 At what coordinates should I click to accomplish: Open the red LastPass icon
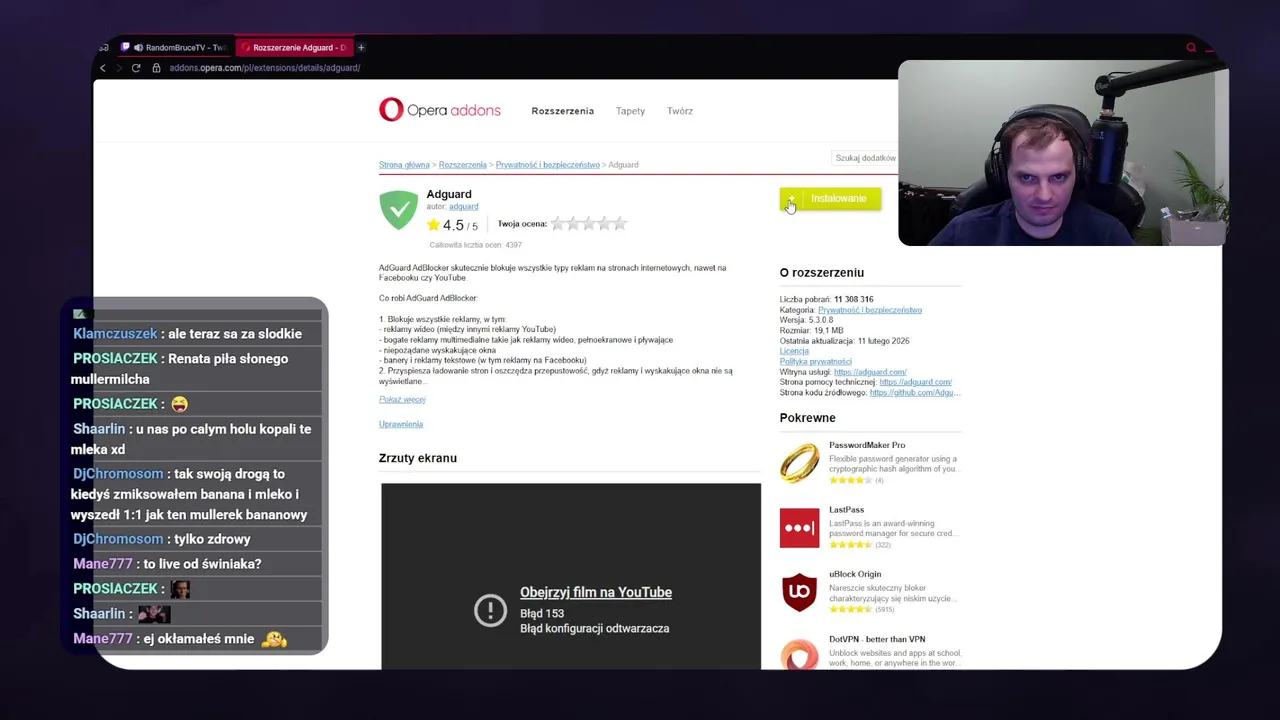tap(799, 528)
